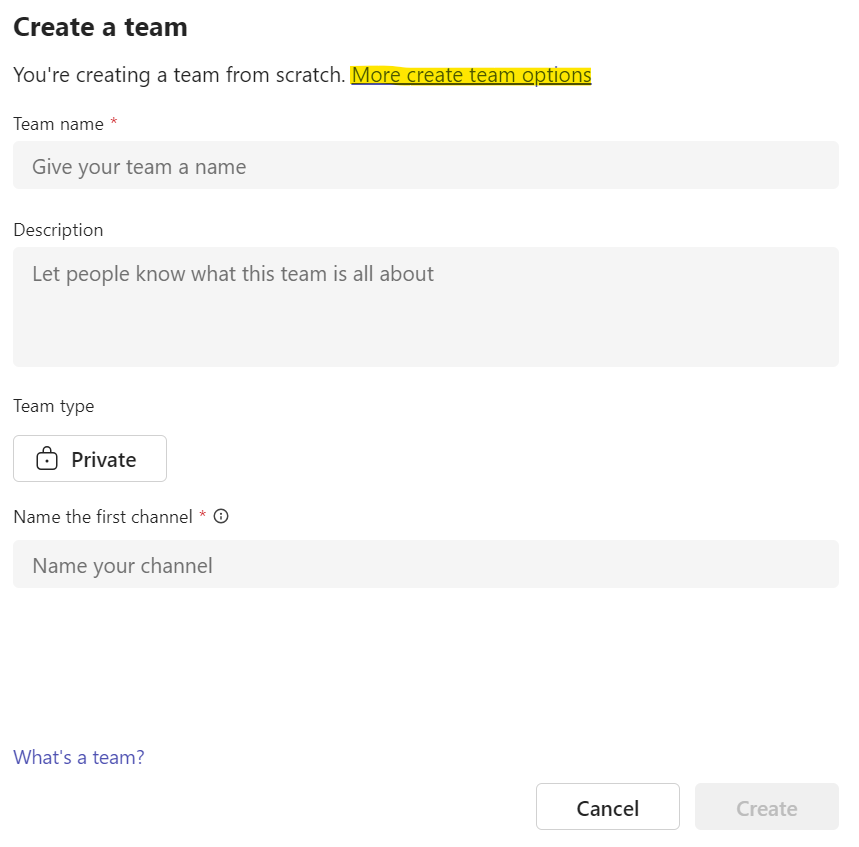859x847 pixels.
Task: Click the lock icon in Team type
Action: [47, 459]
